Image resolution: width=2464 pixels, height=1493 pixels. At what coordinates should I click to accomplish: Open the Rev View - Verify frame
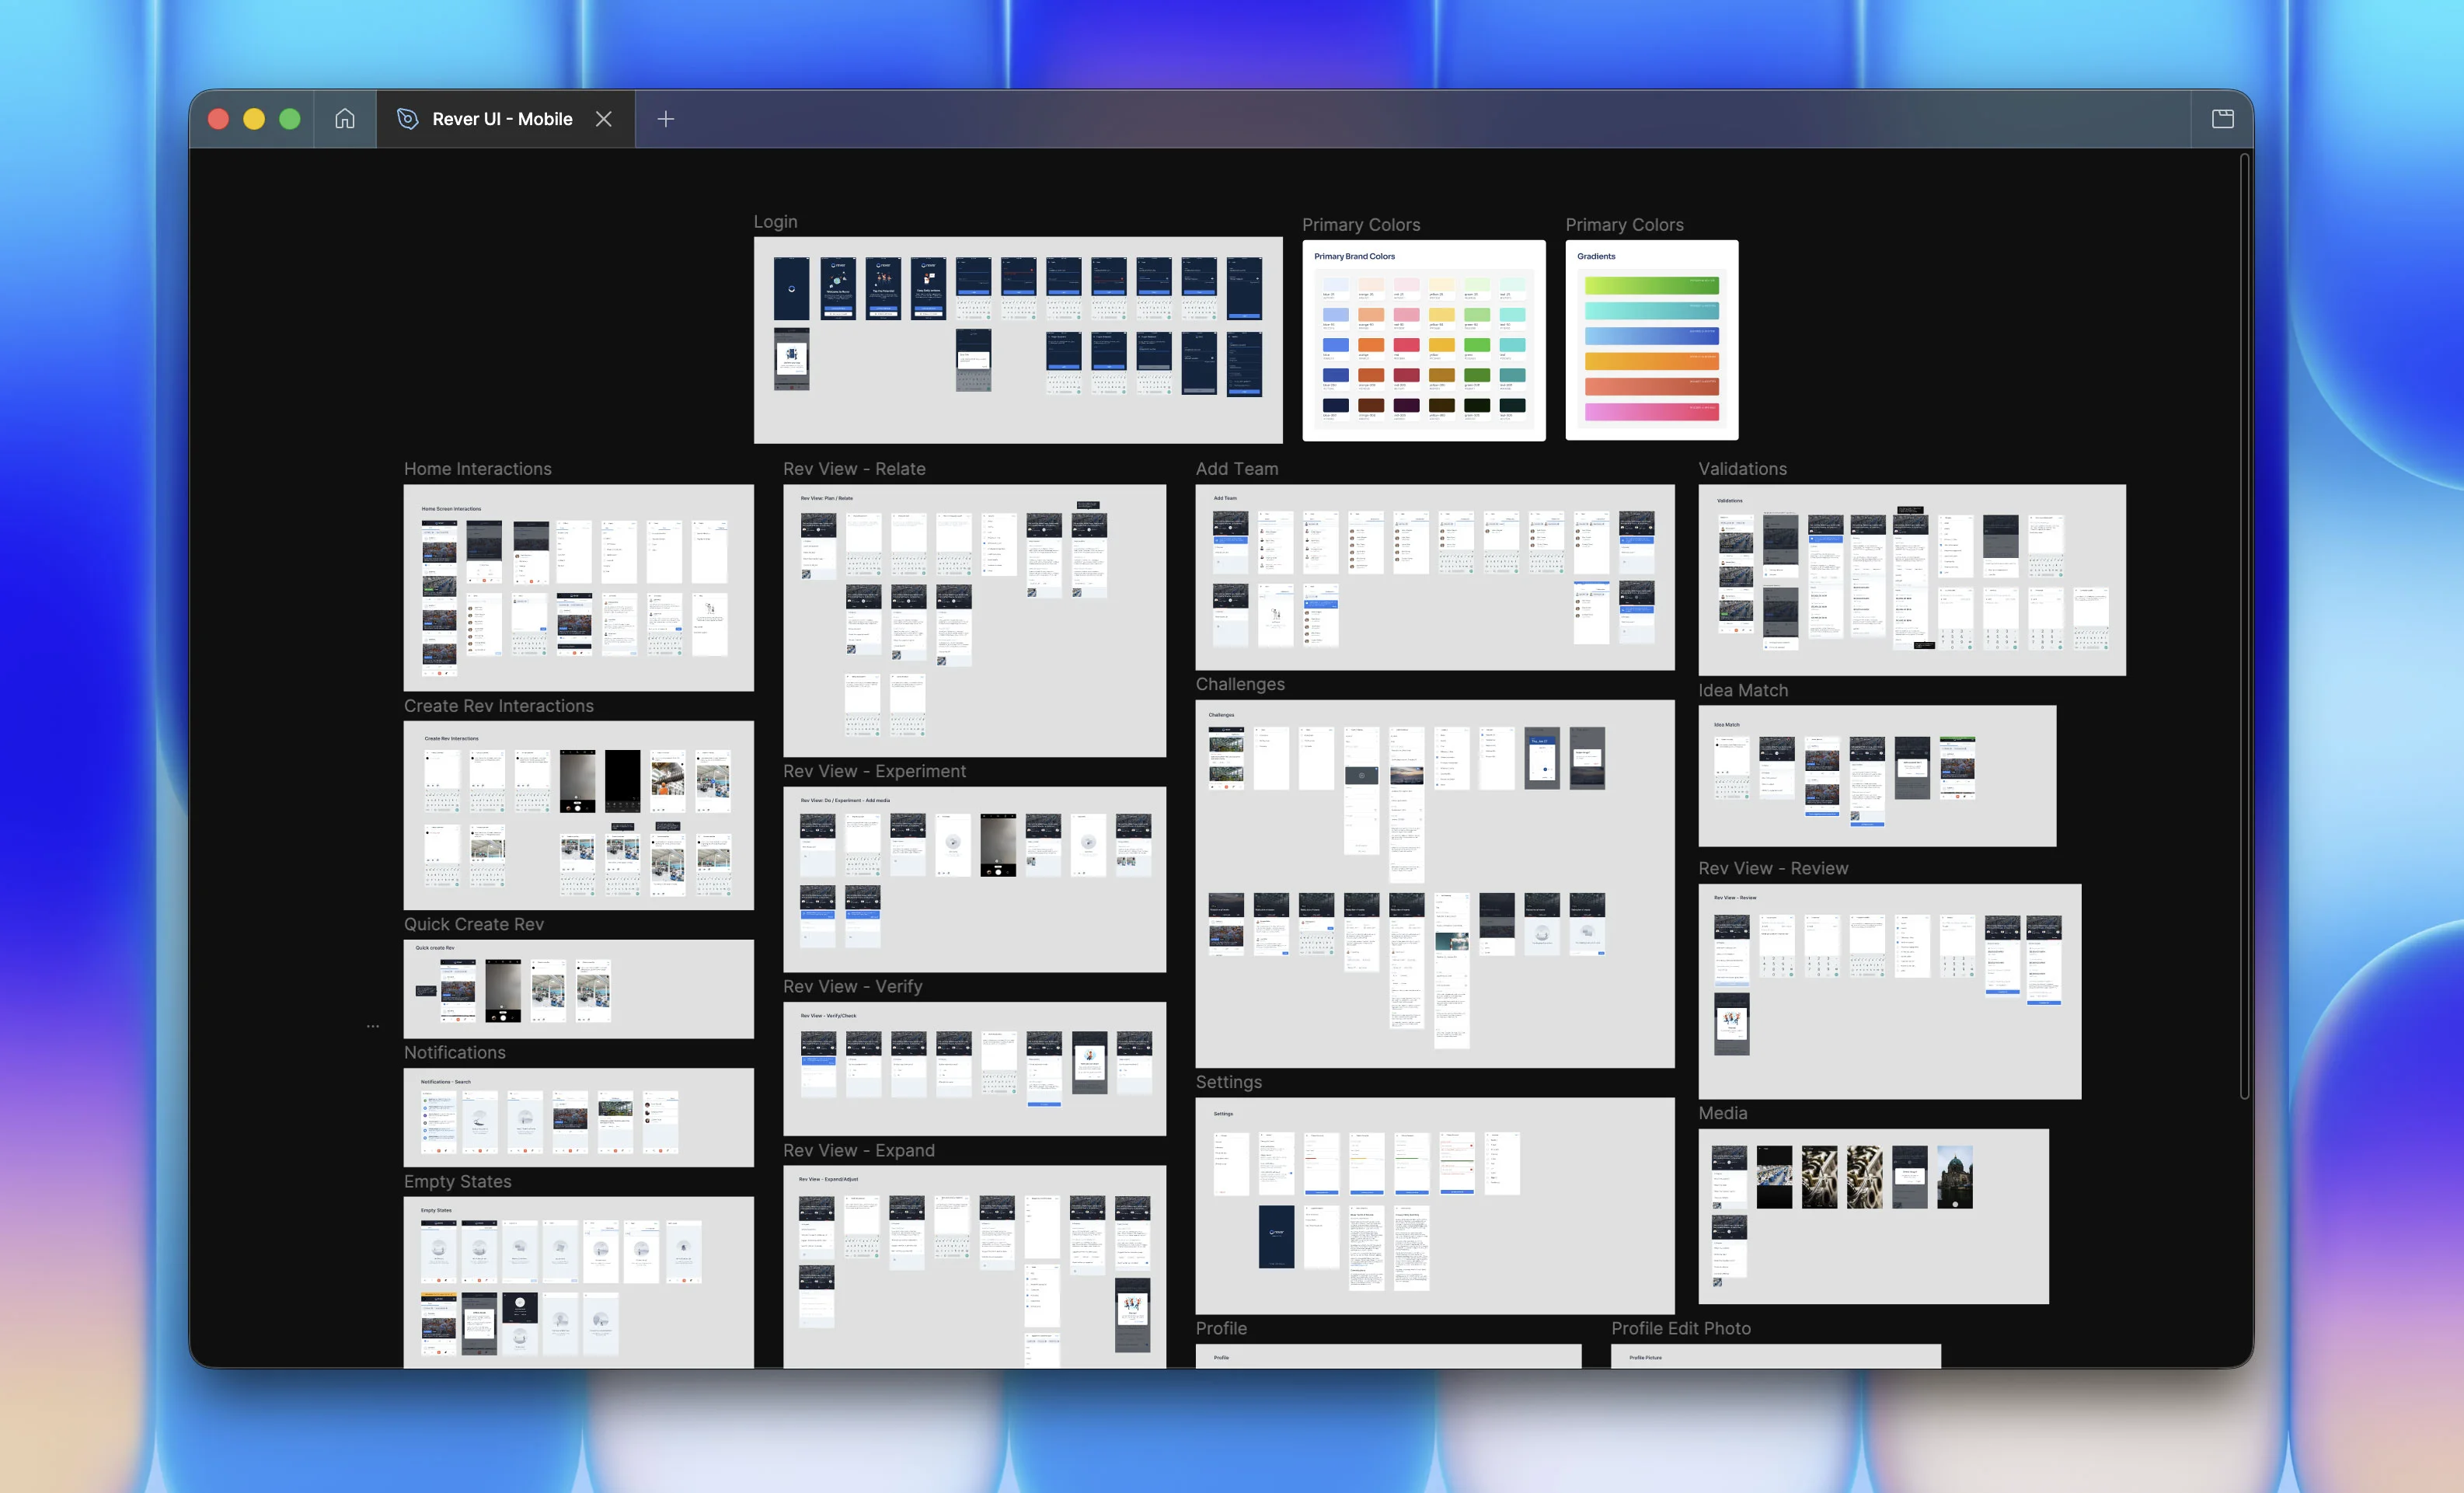pyautogui.click(x=974, y=1067)
